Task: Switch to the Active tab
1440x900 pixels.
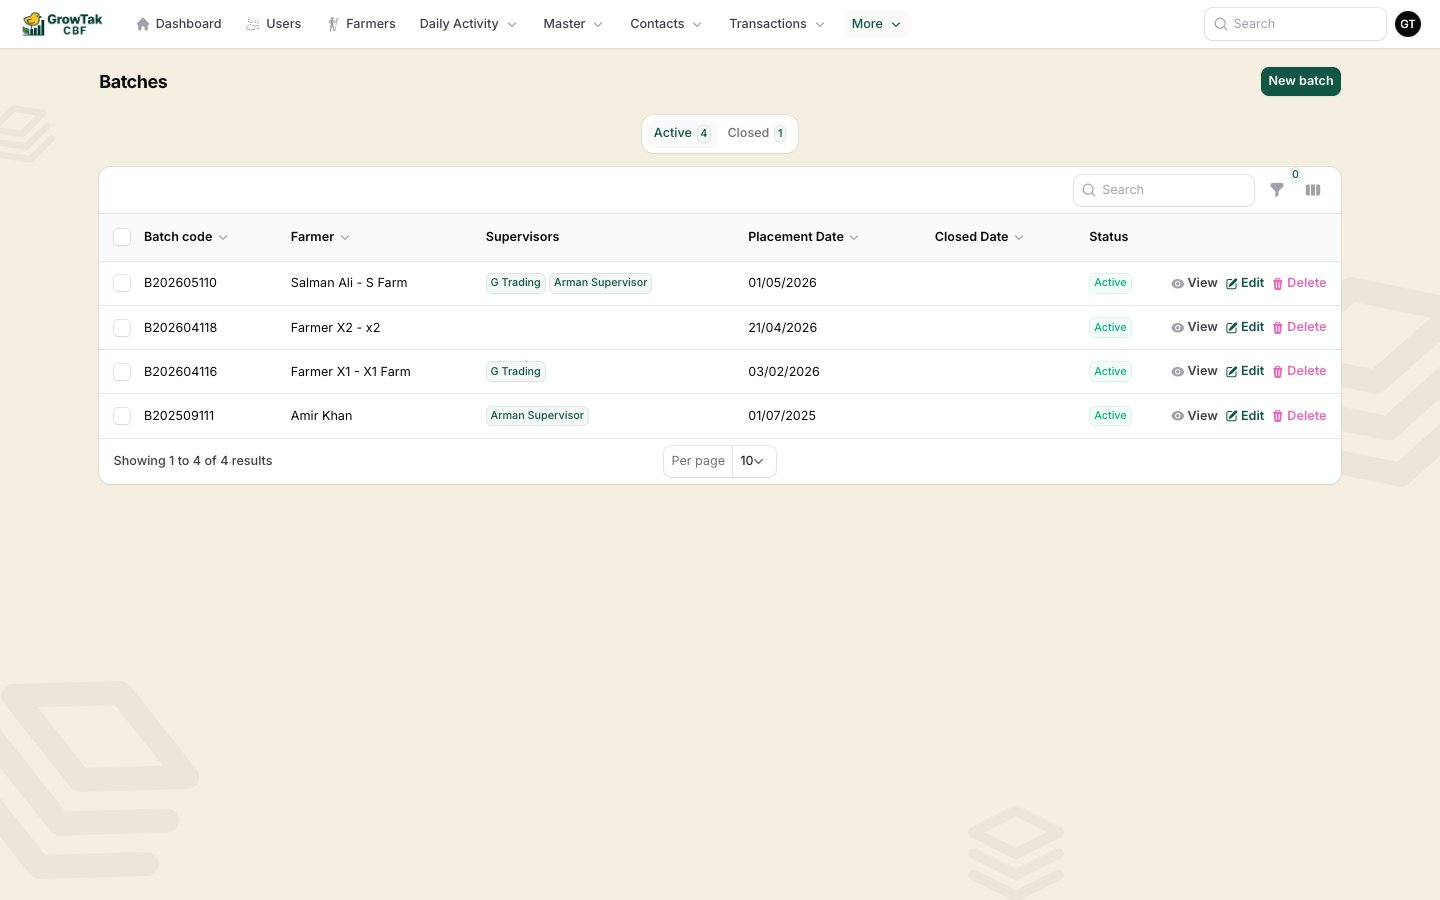Action: 682,133
